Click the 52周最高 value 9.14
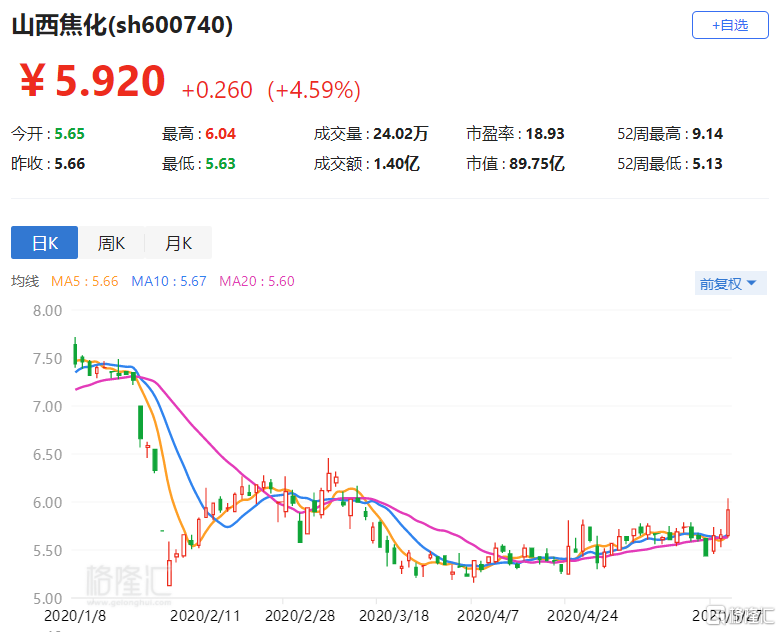Screen dimensions: 781x632 click(x=707, y=133)
